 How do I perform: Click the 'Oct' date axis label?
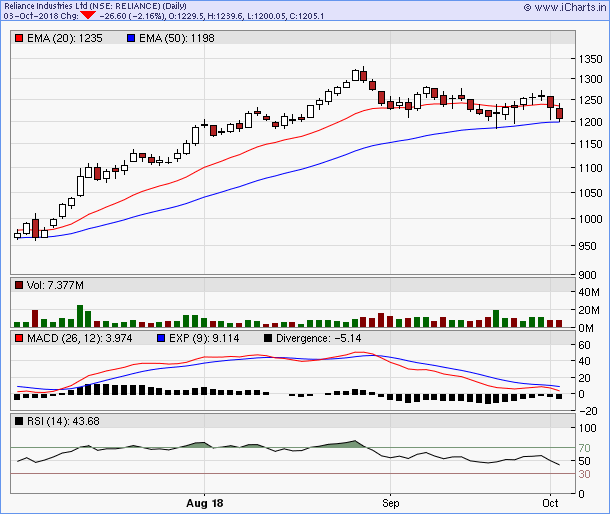pos(550,503)
